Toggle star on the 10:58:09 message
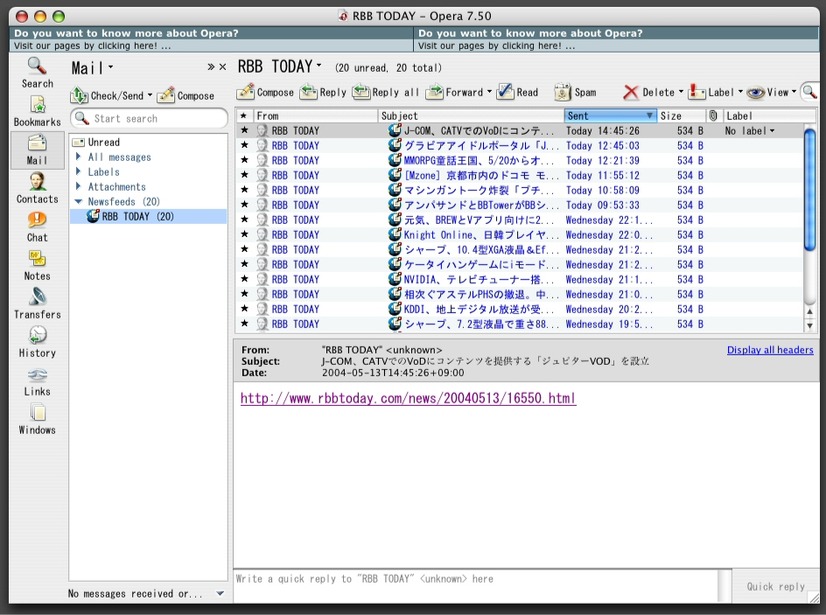826x615 pixels. [244, 190]
